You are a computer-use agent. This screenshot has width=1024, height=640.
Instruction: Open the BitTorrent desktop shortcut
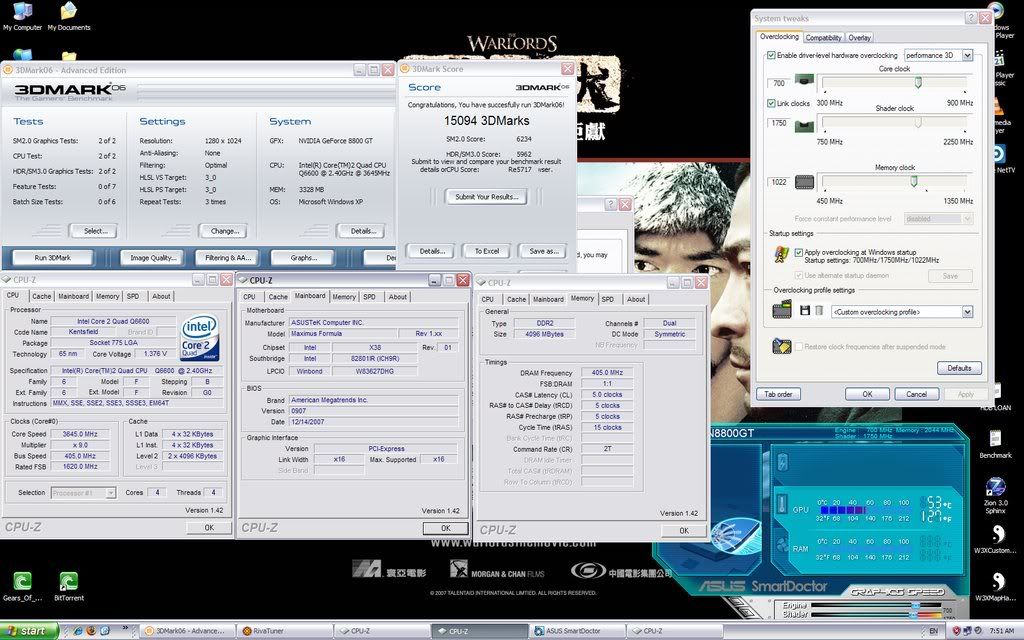[69, 586]
